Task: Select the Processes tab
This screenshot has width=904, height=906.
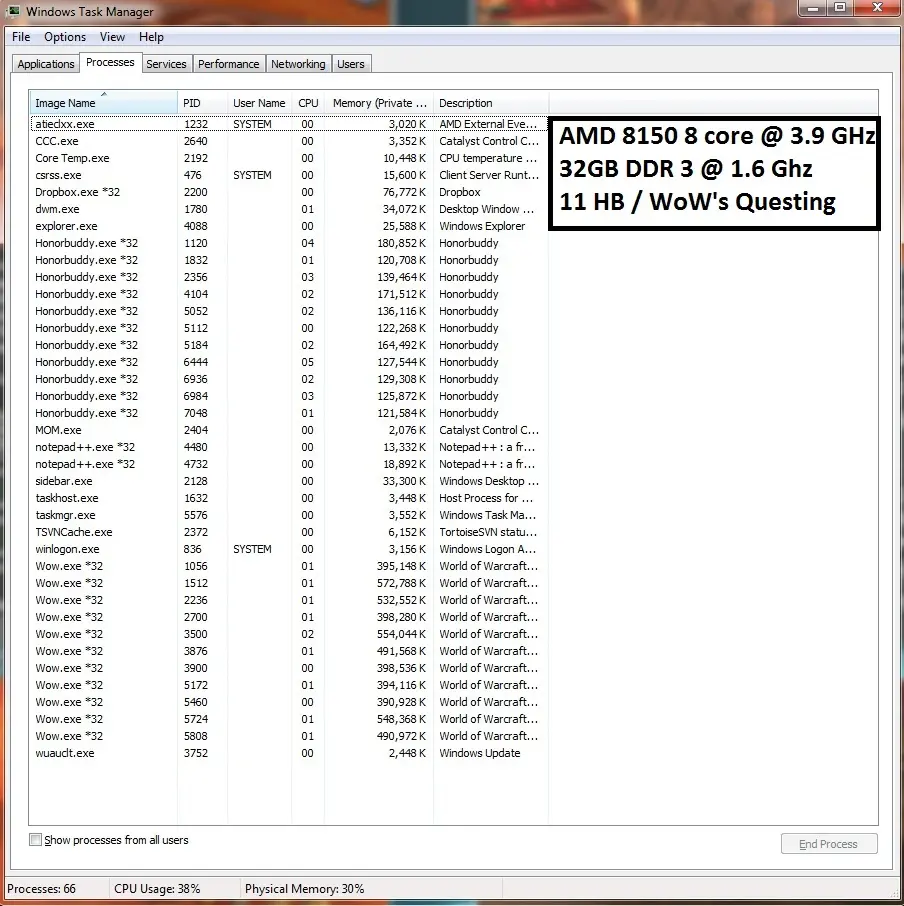Action: pyautogui.click(x=110, y=62)
